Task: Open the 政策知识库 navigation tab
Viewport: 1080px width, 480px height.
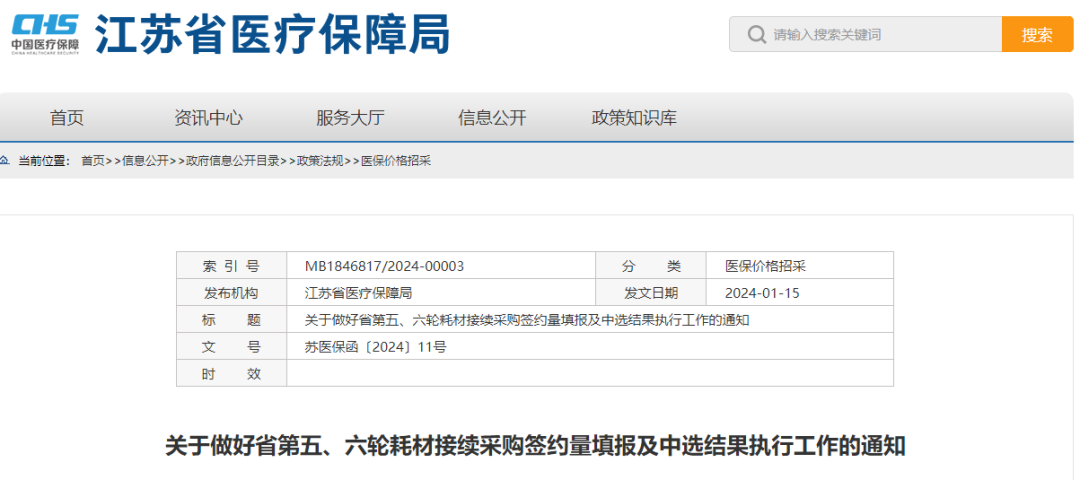Action: point(634,118)
